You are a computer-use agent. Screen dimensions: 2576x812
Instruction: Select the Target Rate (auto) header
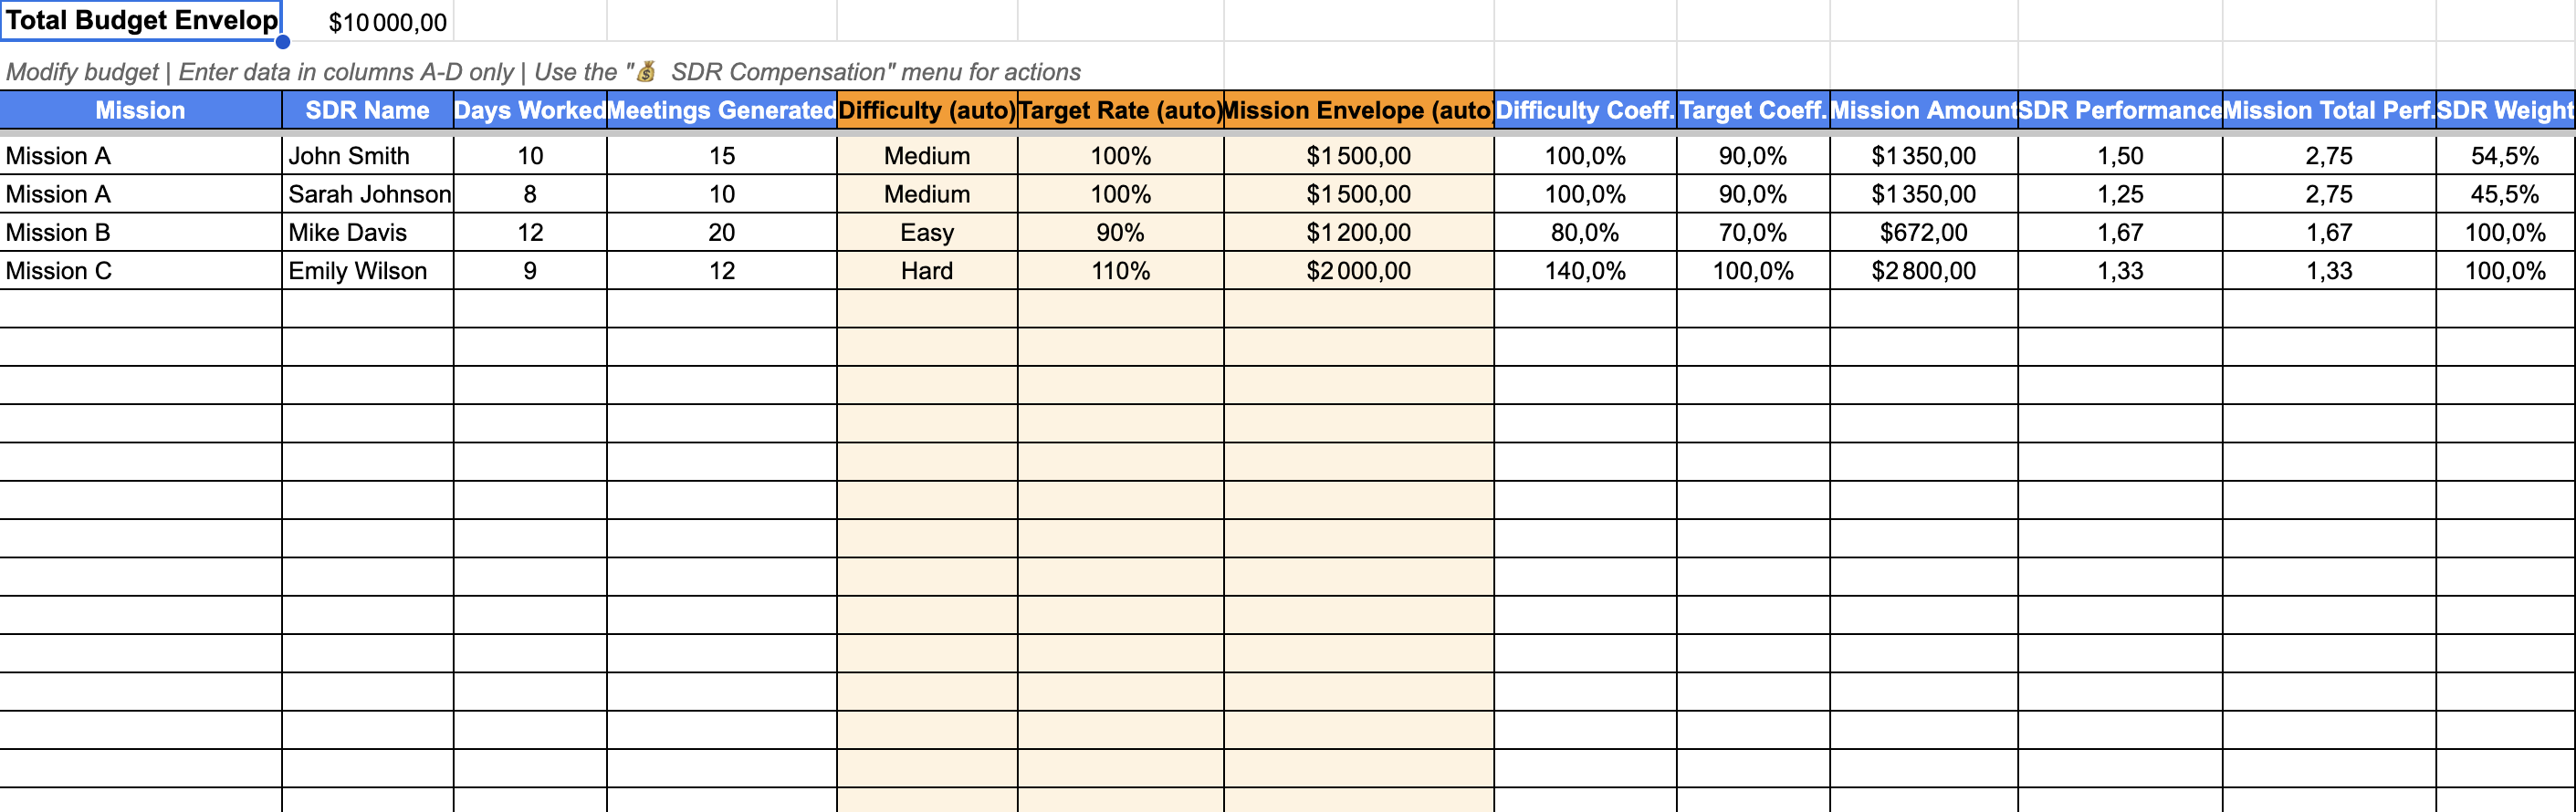click(1120, 110)
